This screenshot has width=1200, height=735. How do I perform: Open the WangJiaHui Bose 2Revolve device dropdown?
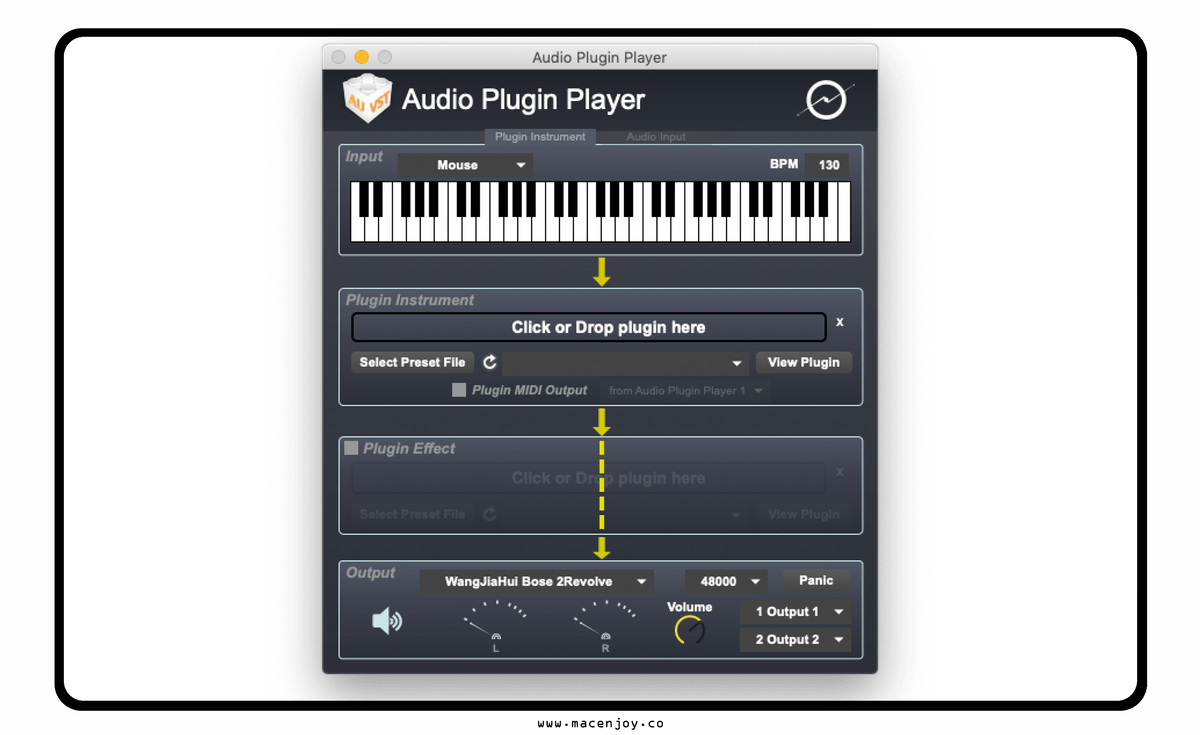tap(536, 581)
